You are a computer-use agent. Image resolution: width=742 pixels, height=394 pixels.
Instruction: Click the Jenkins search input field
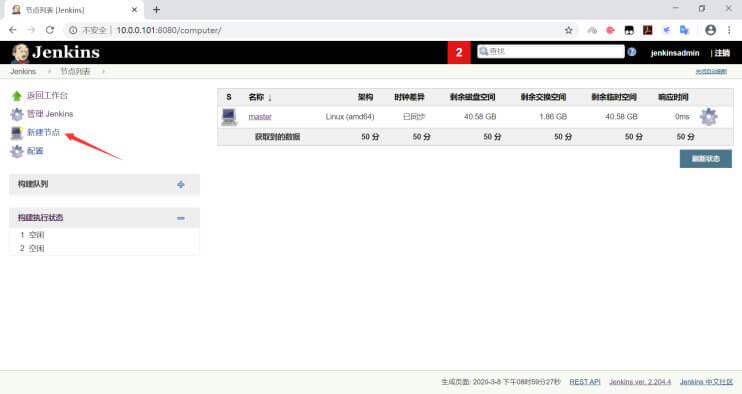tap(551, 52)
